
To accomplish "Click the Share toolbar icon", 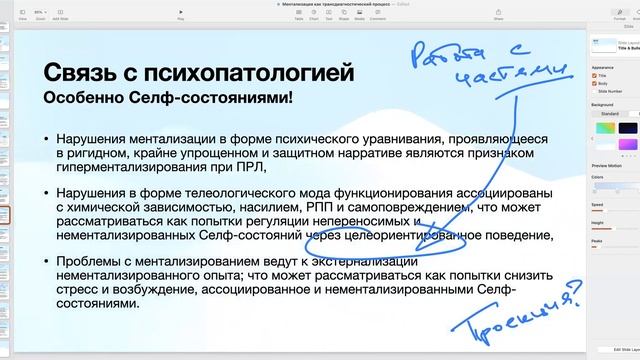I will pos(498,12).
